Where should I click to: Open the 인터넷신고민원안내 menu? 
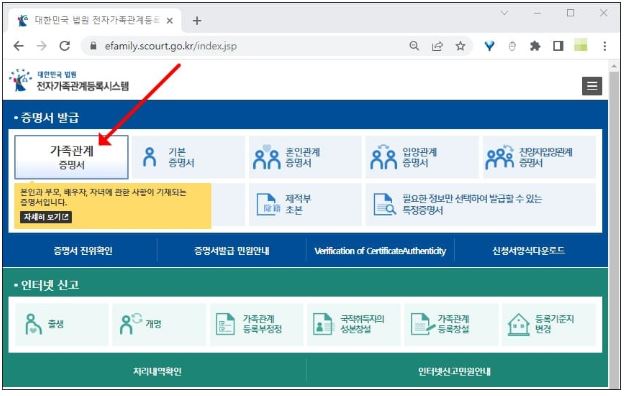coord(454,372)
